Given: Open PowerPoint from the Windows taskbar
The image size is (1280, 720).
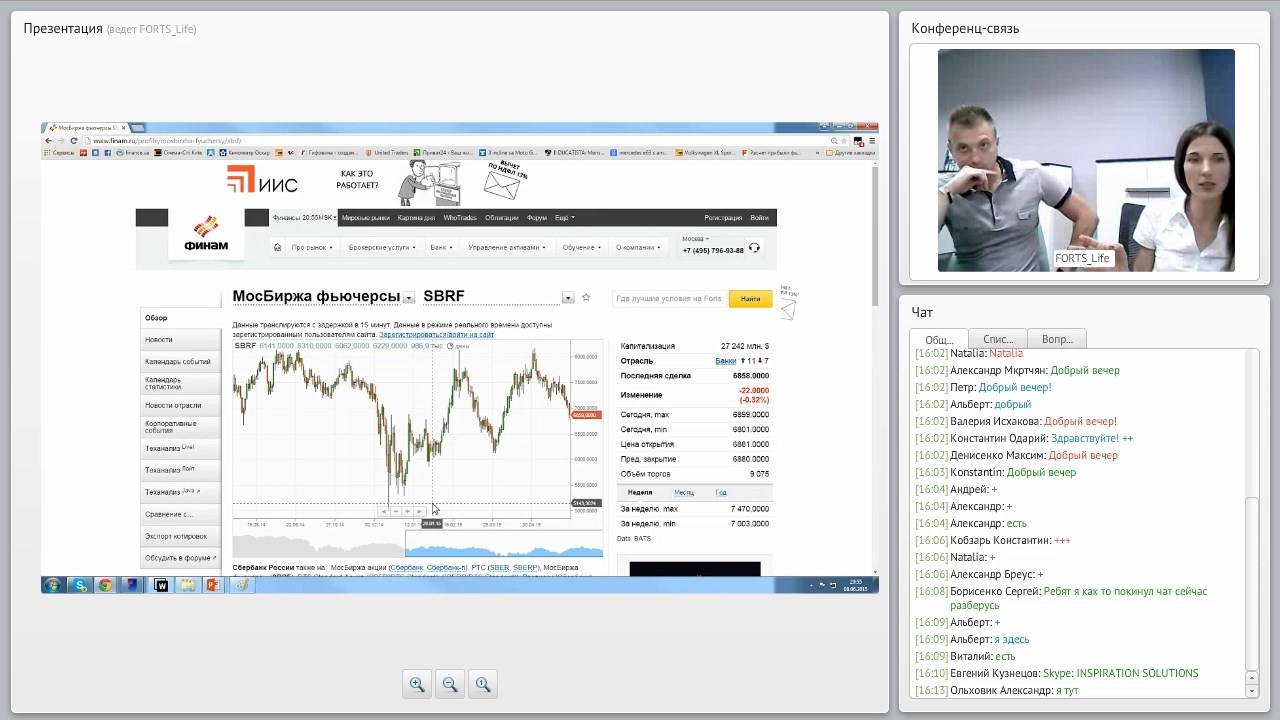Looking at the screenshot, I should pos(212,585).
